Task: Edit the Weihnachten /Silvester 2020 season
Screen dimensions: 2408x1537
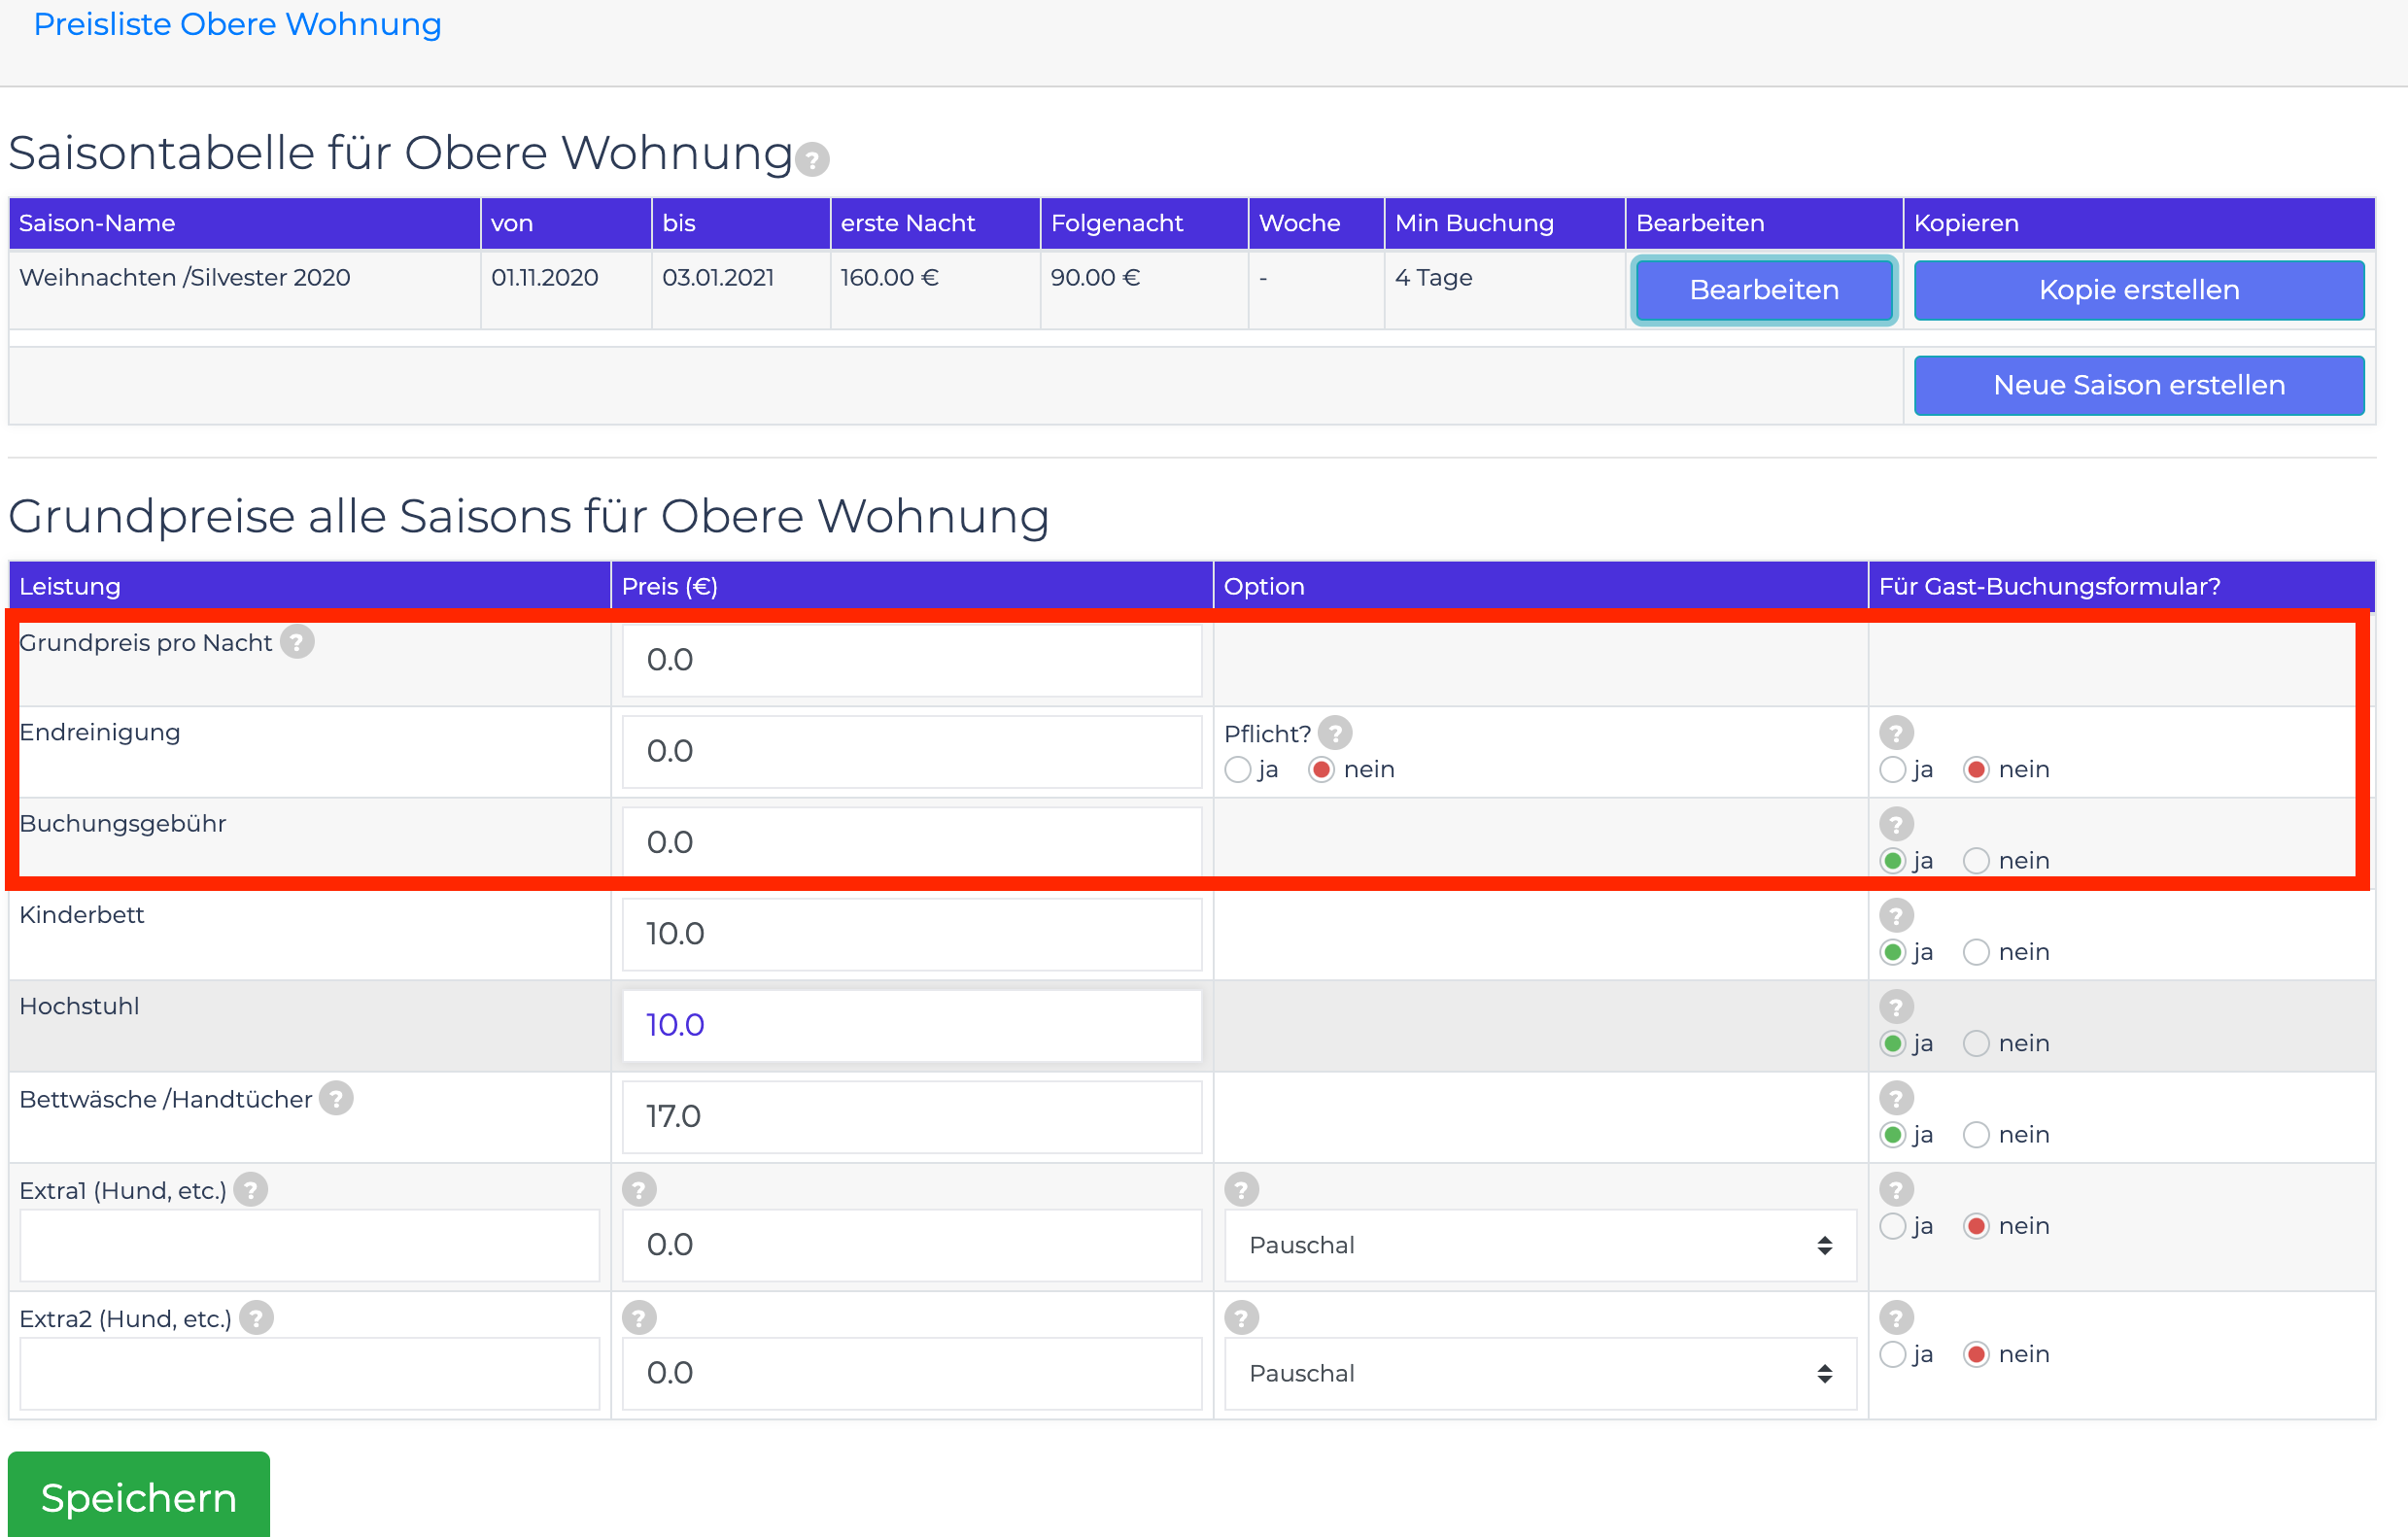Action: coord(1764,290)
